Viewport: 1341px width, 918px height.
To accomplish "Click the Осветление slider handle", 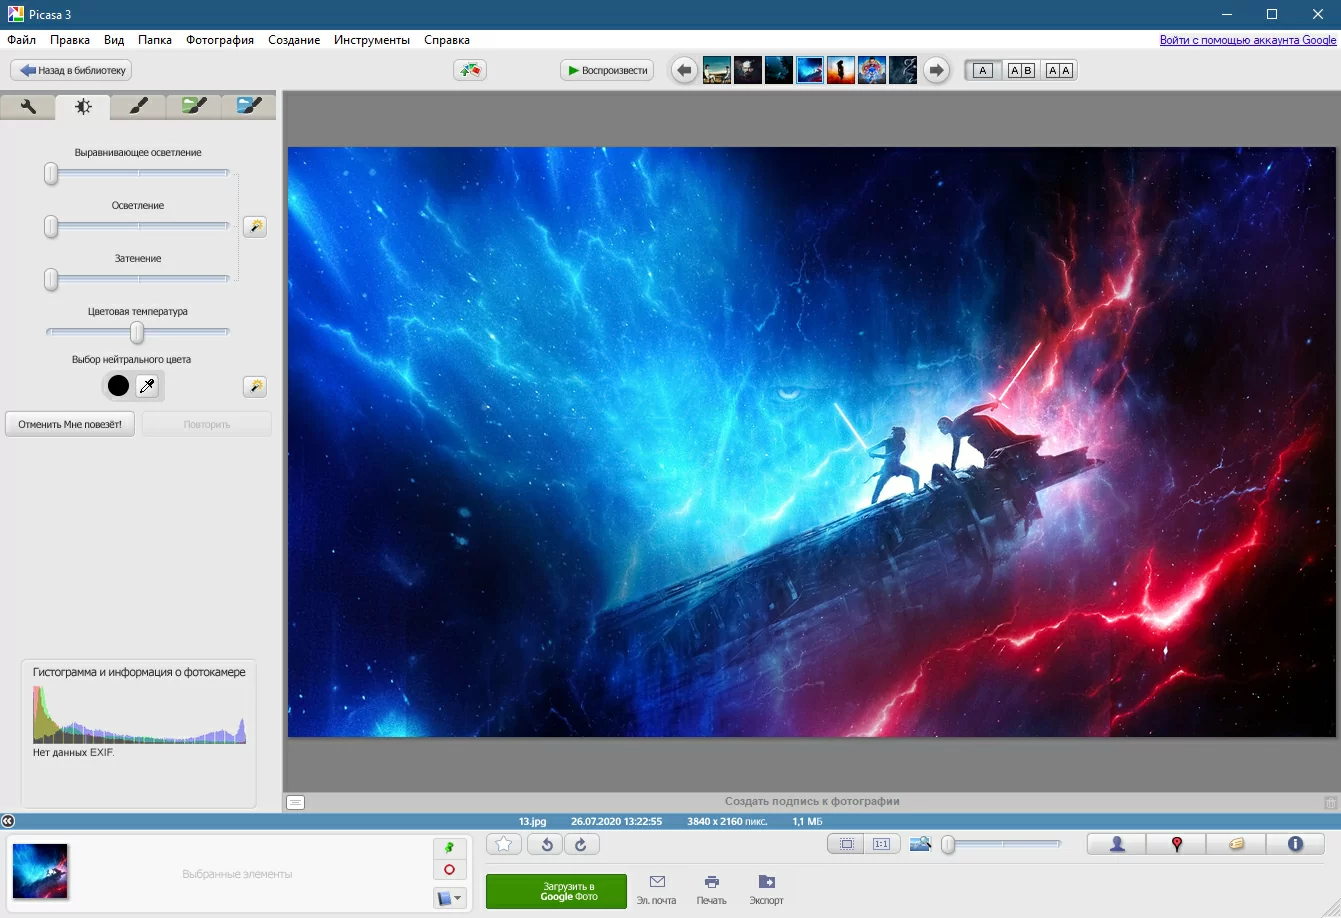I will click(x=51, y=227).
